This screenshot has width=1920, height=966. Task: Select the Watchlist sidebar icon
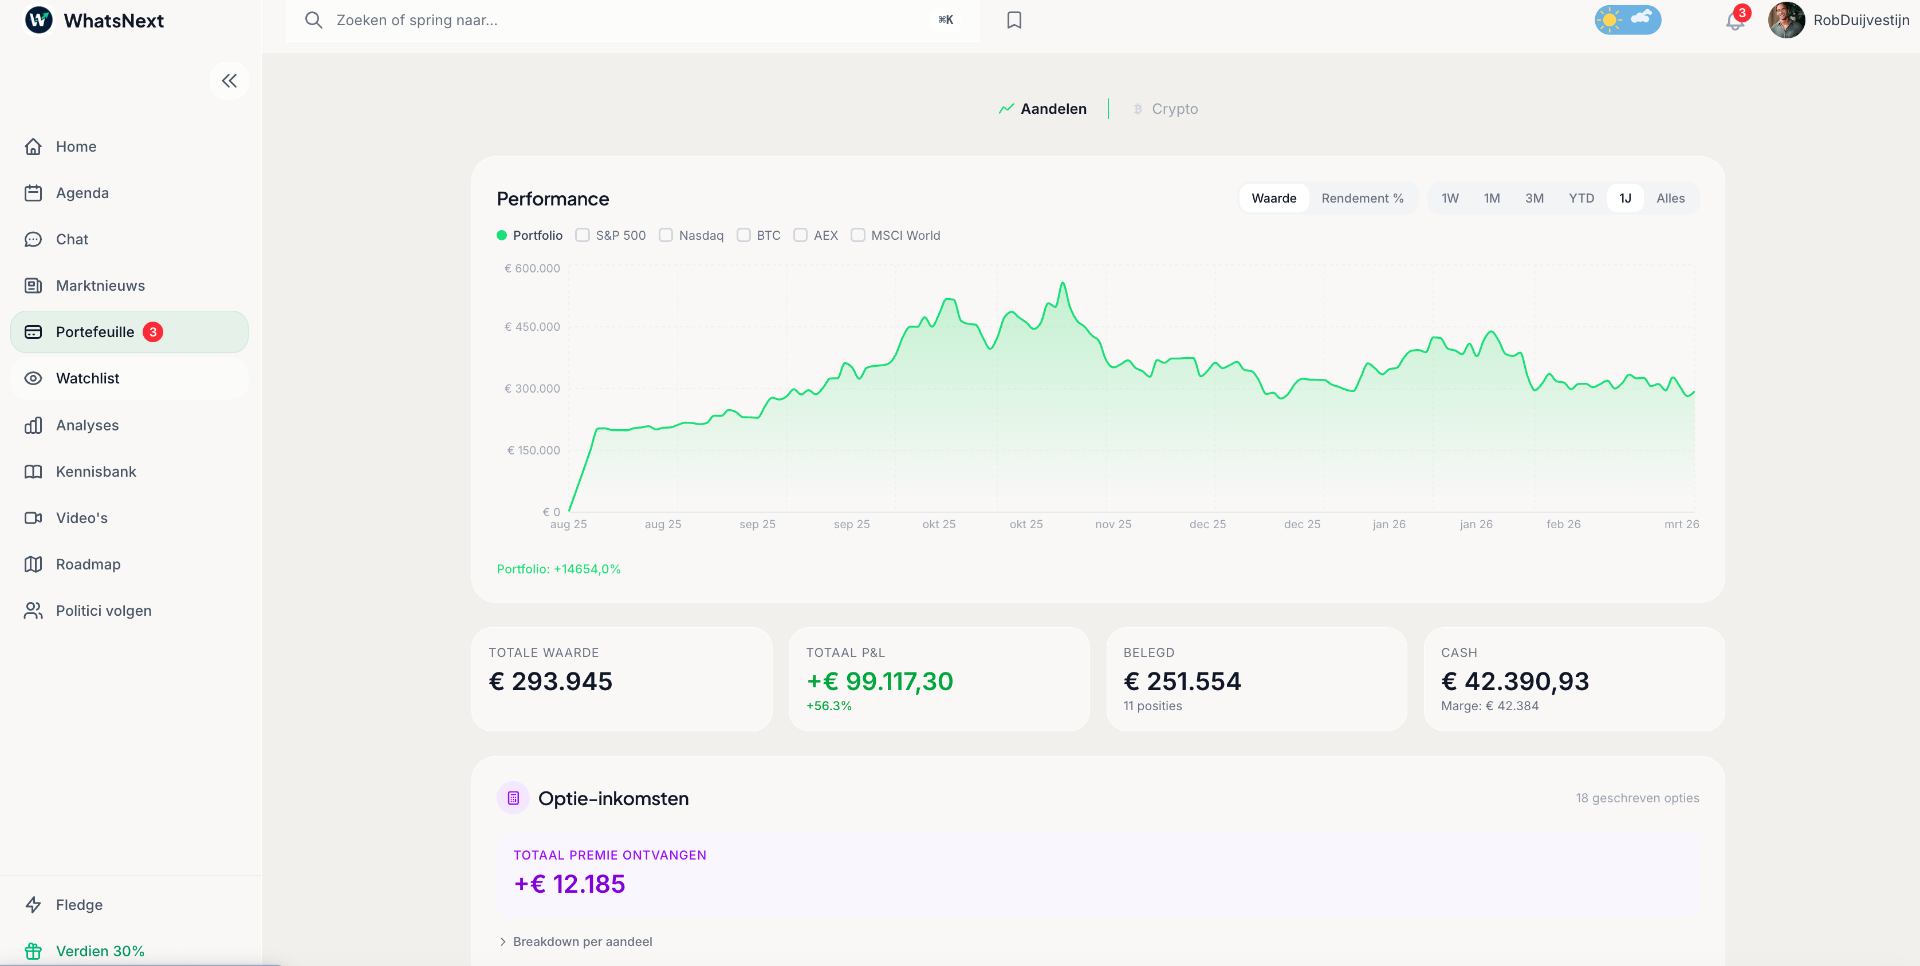point(33,378)
